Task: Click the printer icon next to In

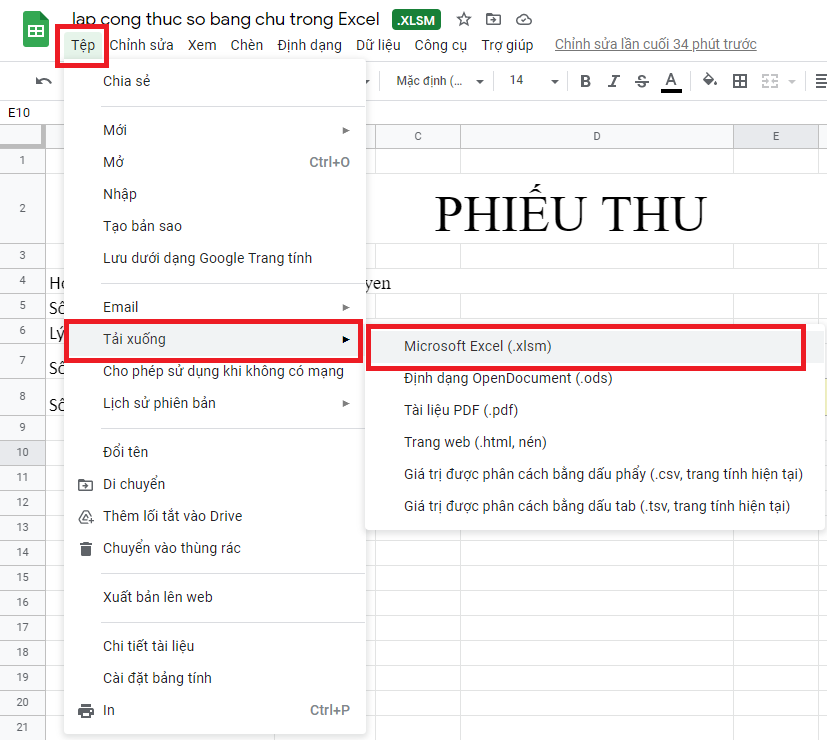Action: [87, 710]
